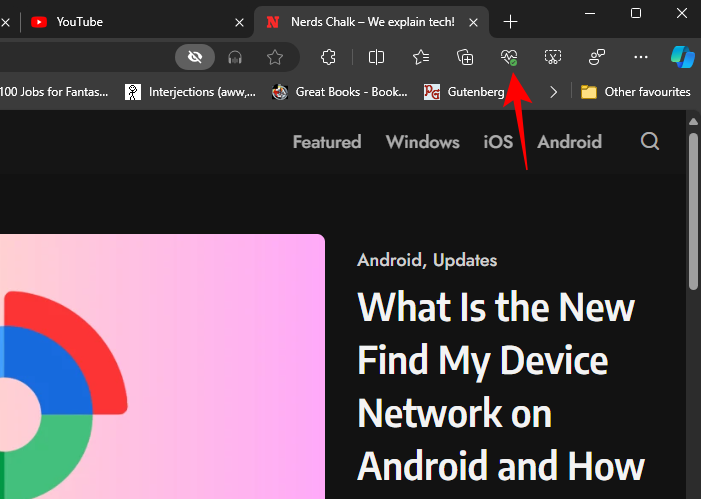Maximize the browser window
This screenshot has width=701, height=499.
636,13
